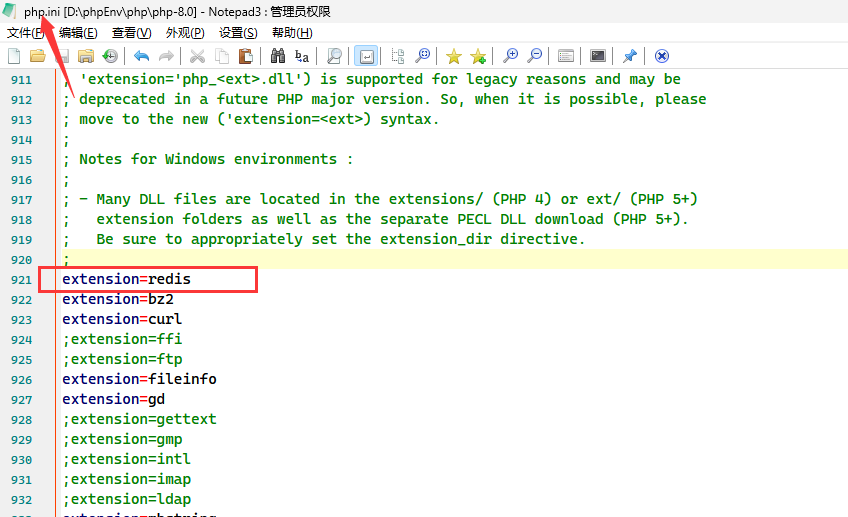848x517 pixels.
Task: Click on the extension=redis line
Action: pyautogui.click(x=126, y=279)
